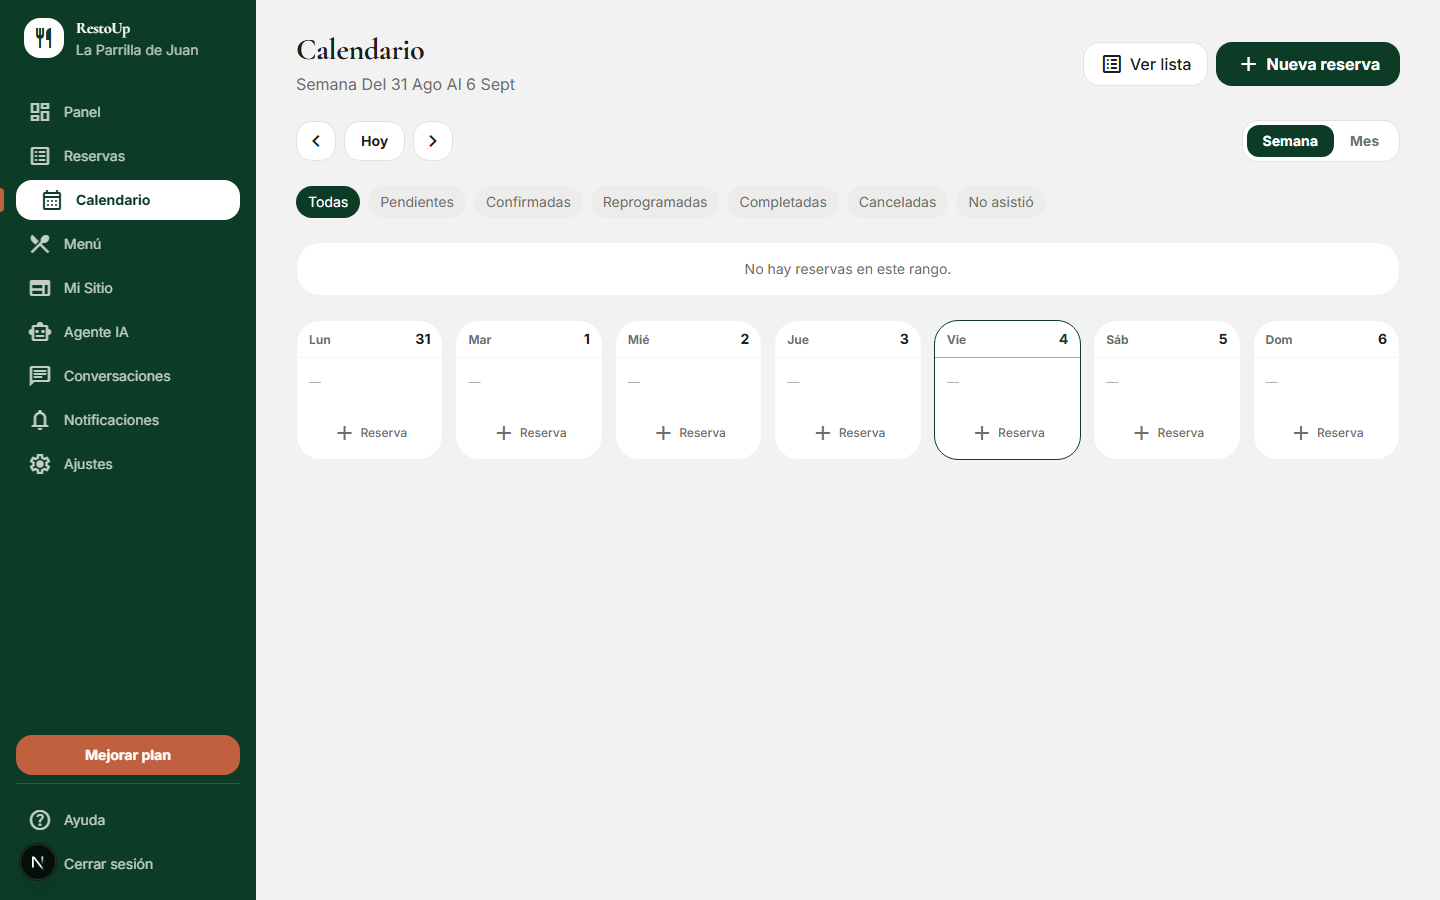Screen dimensions: 1440x900
Task: Jump to today with Hoy button
Action: tap(374, 141)
